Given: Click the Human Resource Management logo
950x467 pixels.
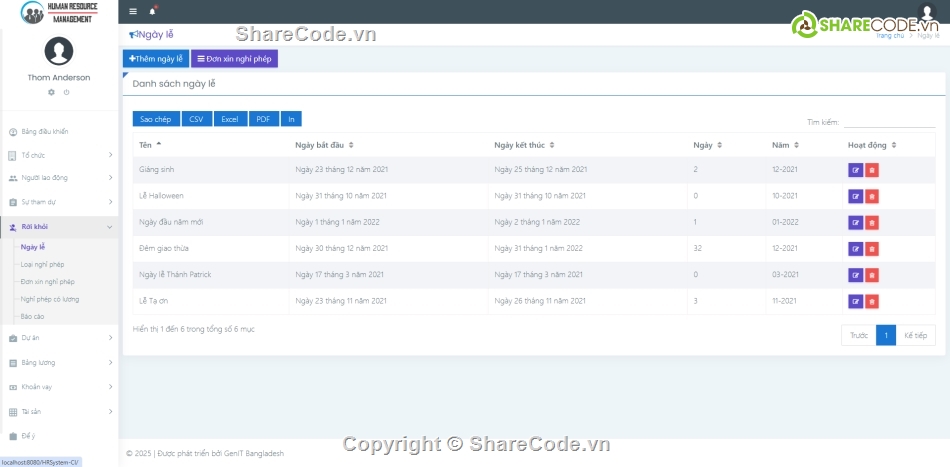Looking at the screenshot, I should pos(59,12).
